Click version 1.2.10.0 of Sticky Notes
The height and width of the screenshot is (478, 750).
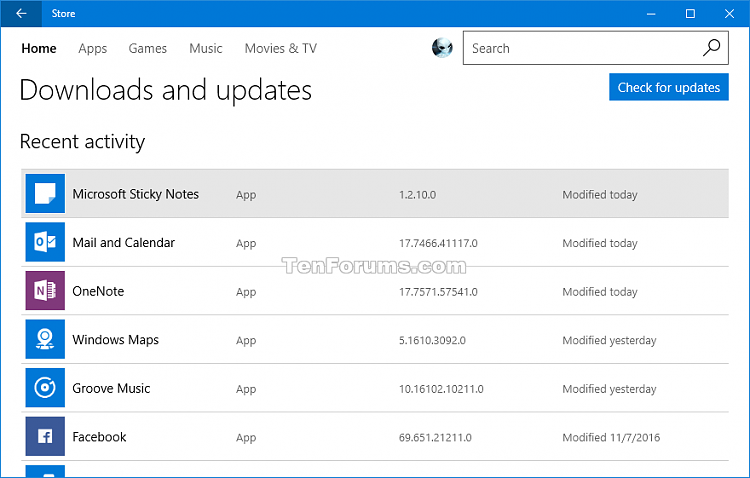click(417, 195)
